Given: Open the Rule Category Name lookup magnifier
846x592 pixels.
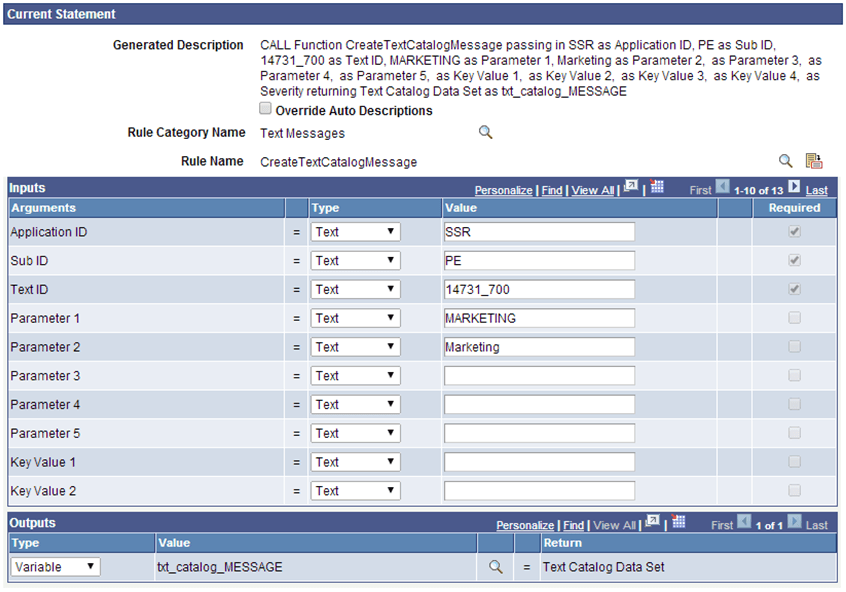Looking at the screenshot, I should [486, 132].
